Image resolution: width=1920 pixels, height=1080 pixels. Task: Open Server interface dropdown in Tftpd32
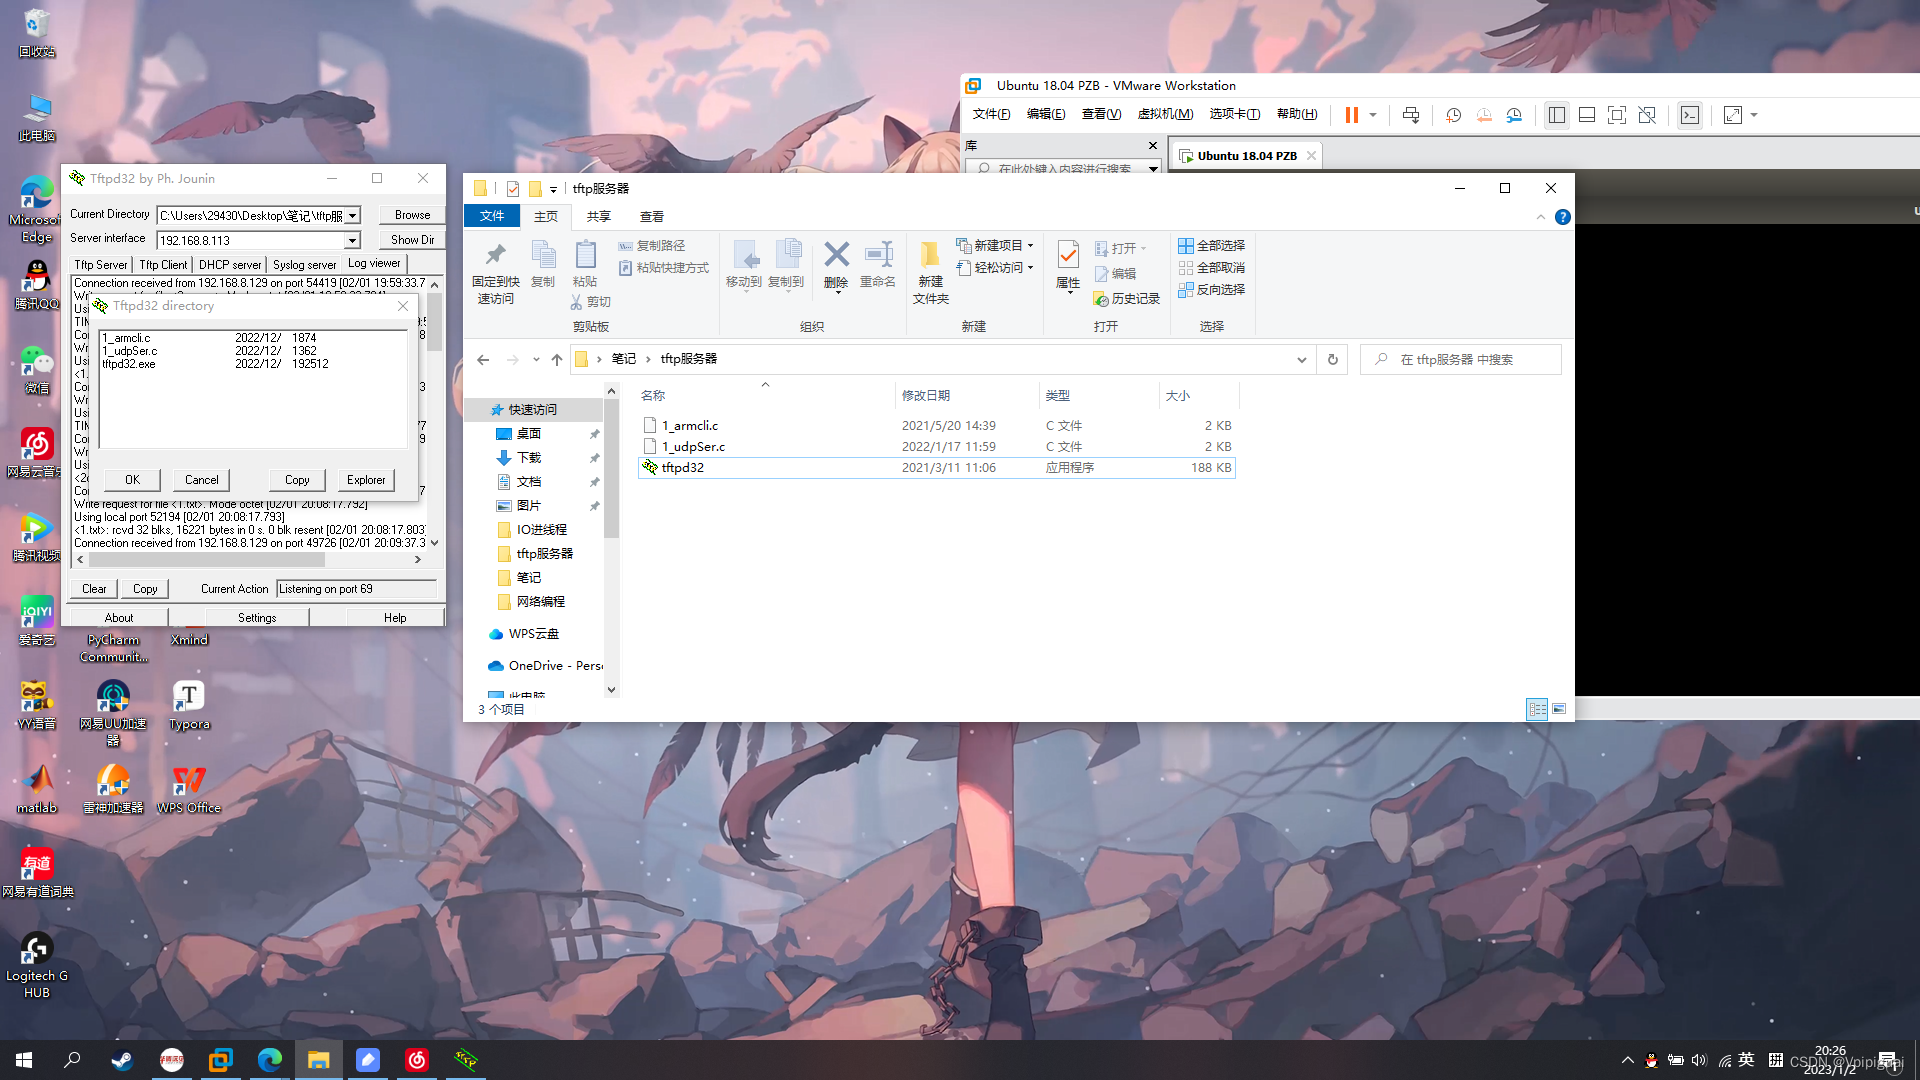[352, 241]
